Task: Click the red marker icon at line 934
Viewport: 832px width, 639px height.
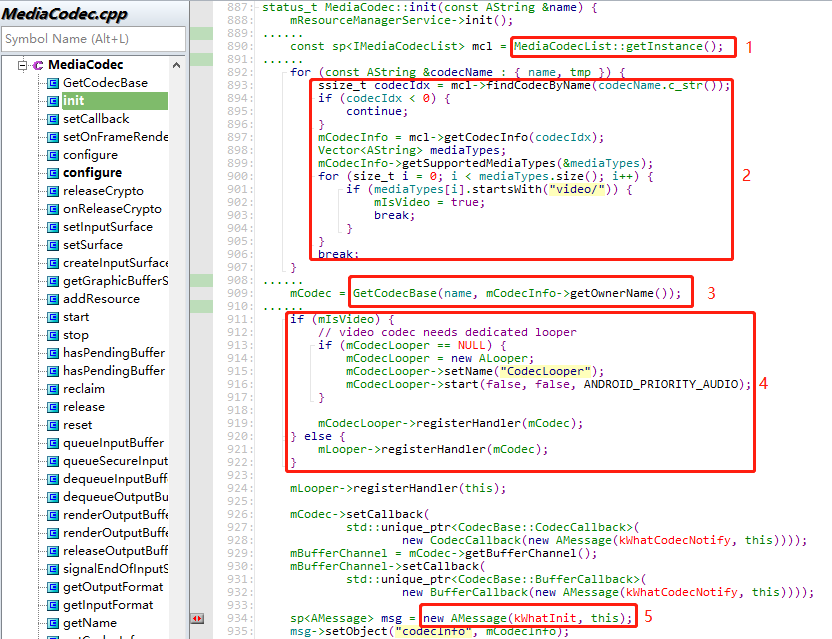Action: 197,618
